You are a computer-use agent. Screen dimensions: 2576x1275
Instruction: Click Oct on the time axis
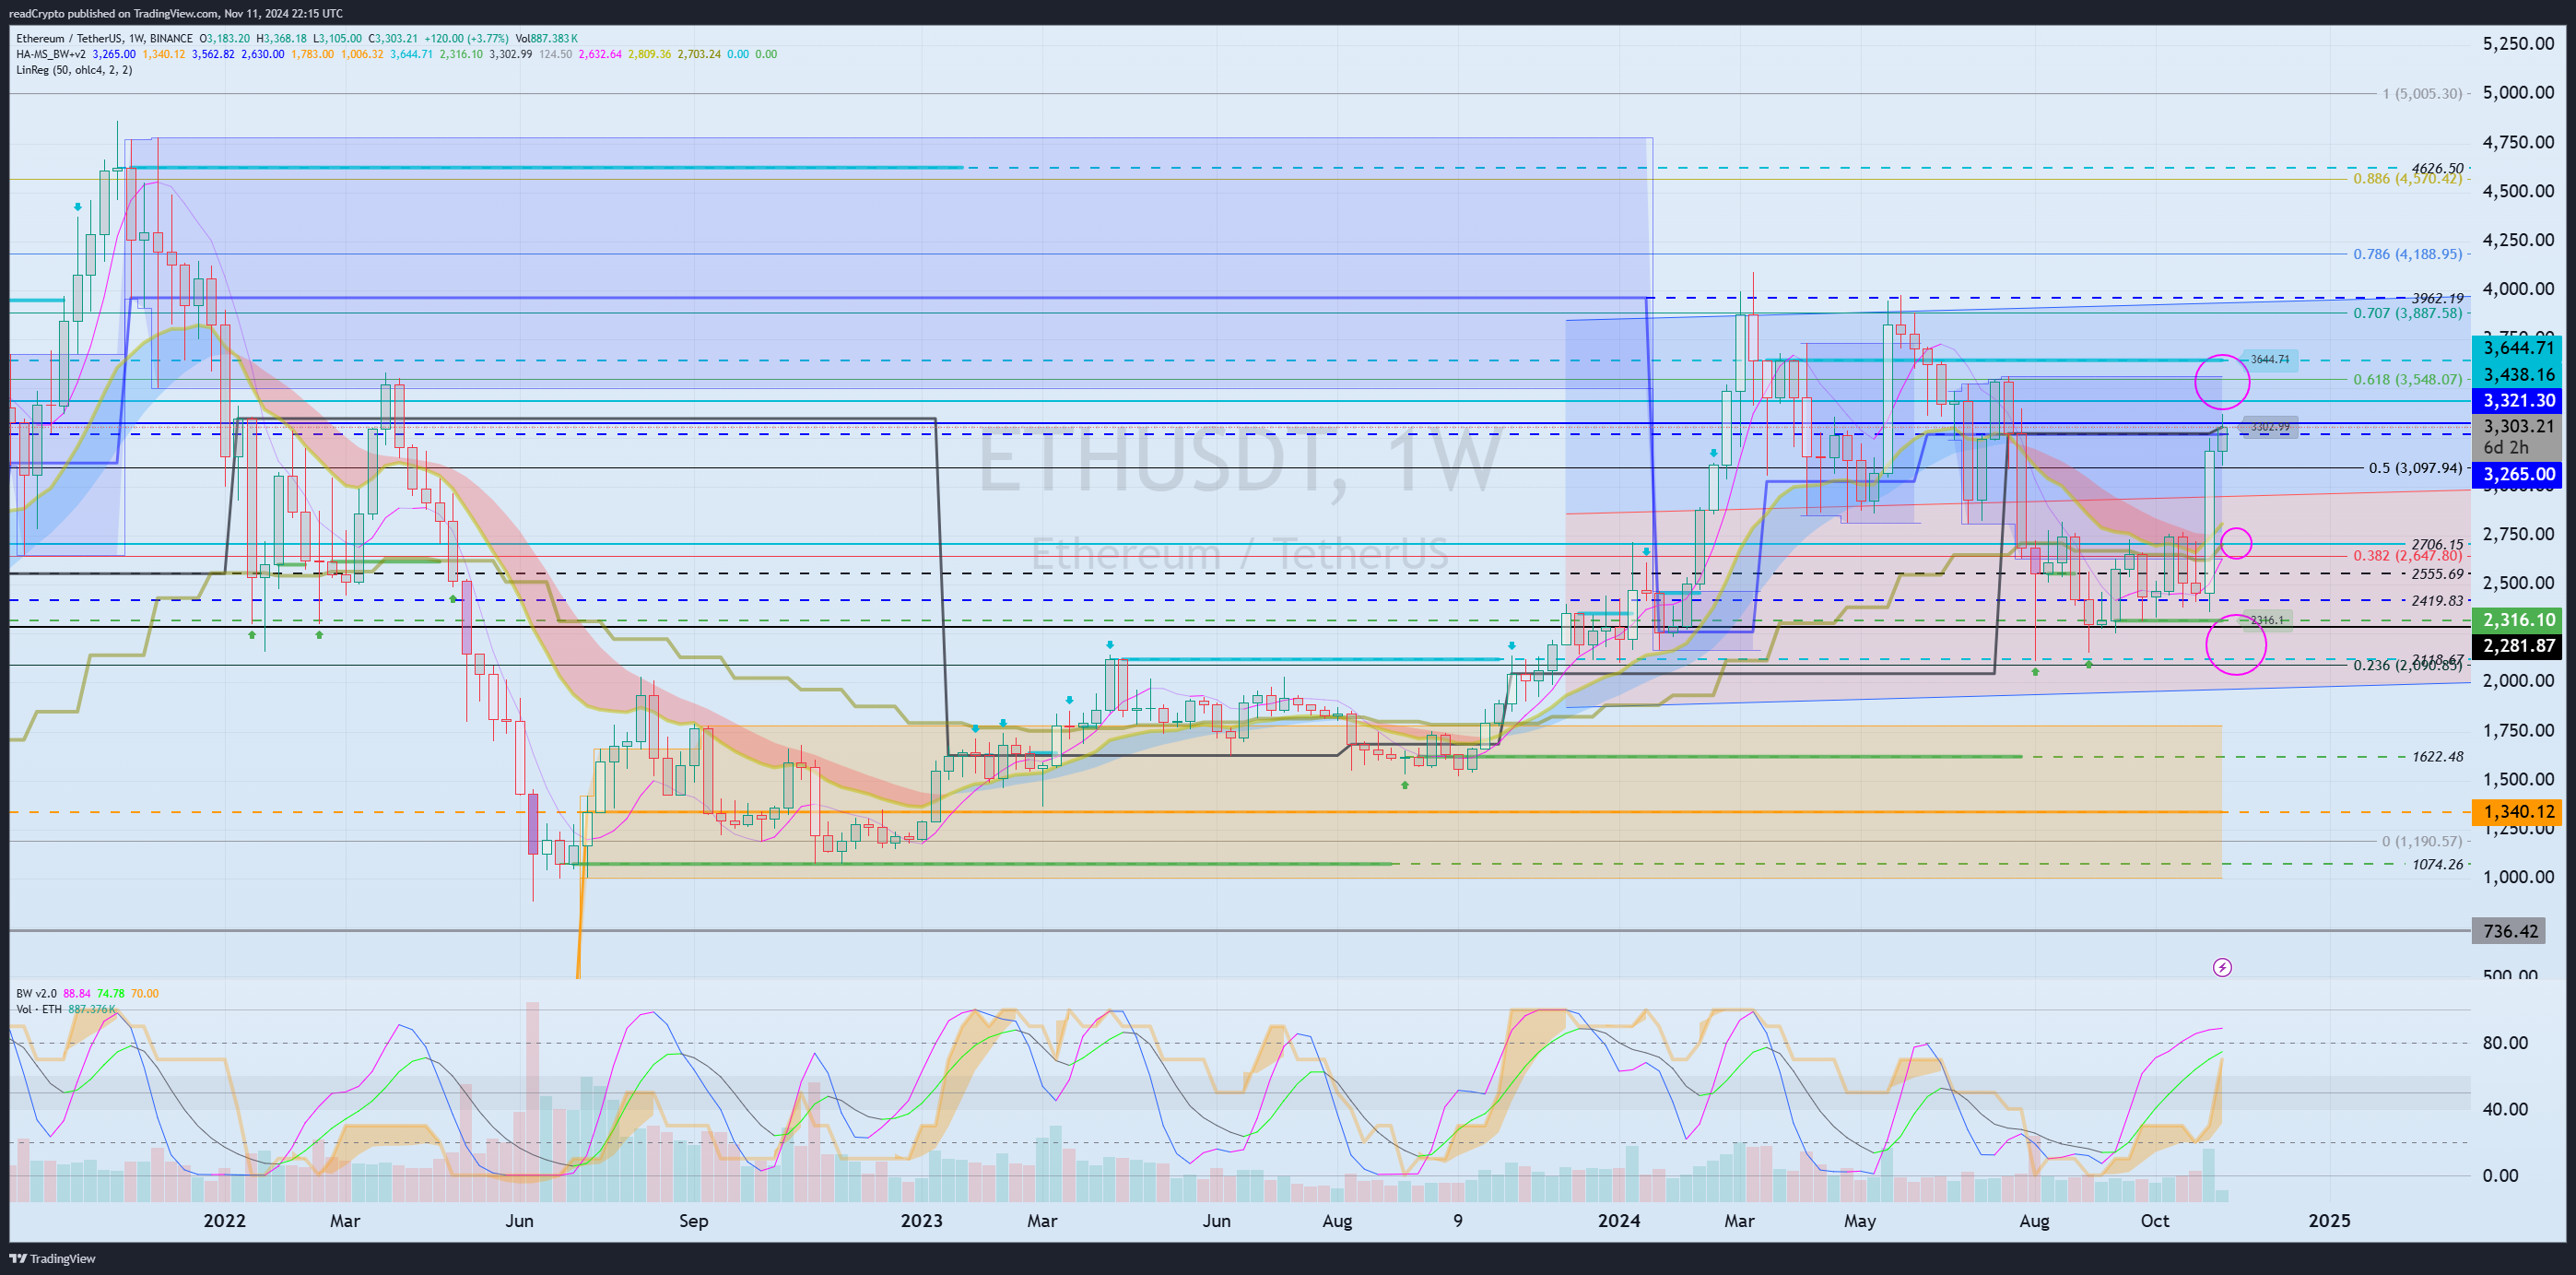[2155, 1220]
